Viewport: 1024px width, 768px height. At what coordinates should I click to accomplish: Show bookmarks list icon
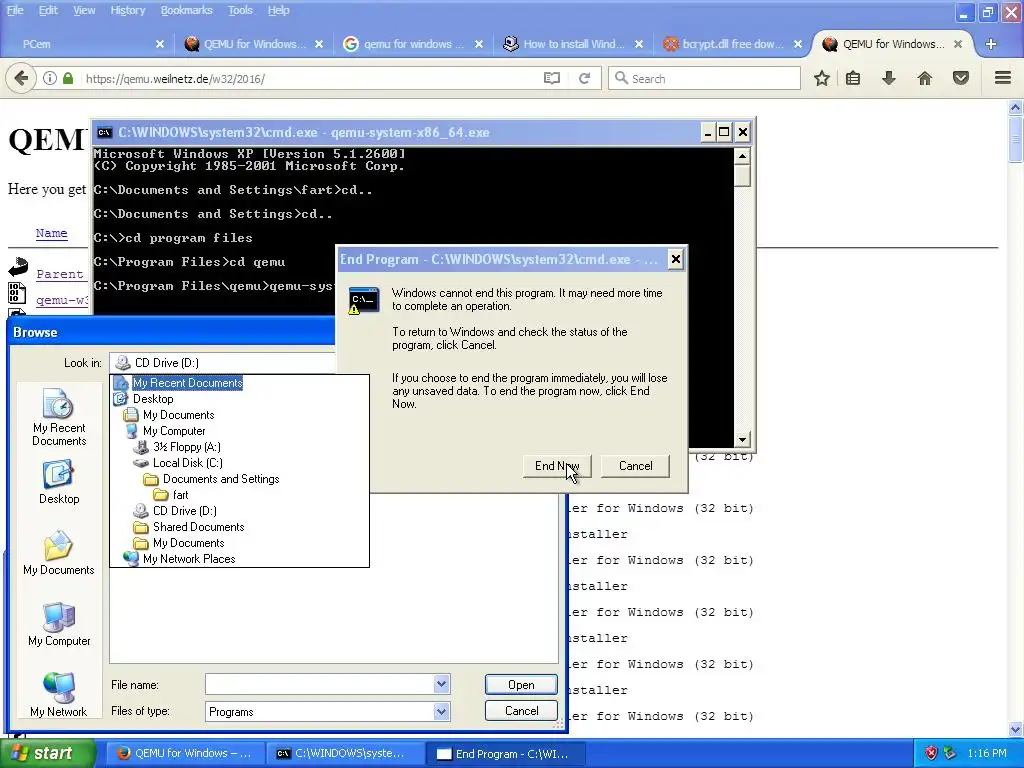point(853,78)
